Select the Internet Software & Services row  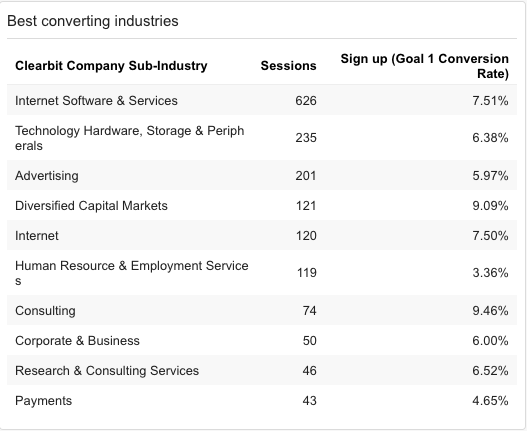click(x=262, y=100)
